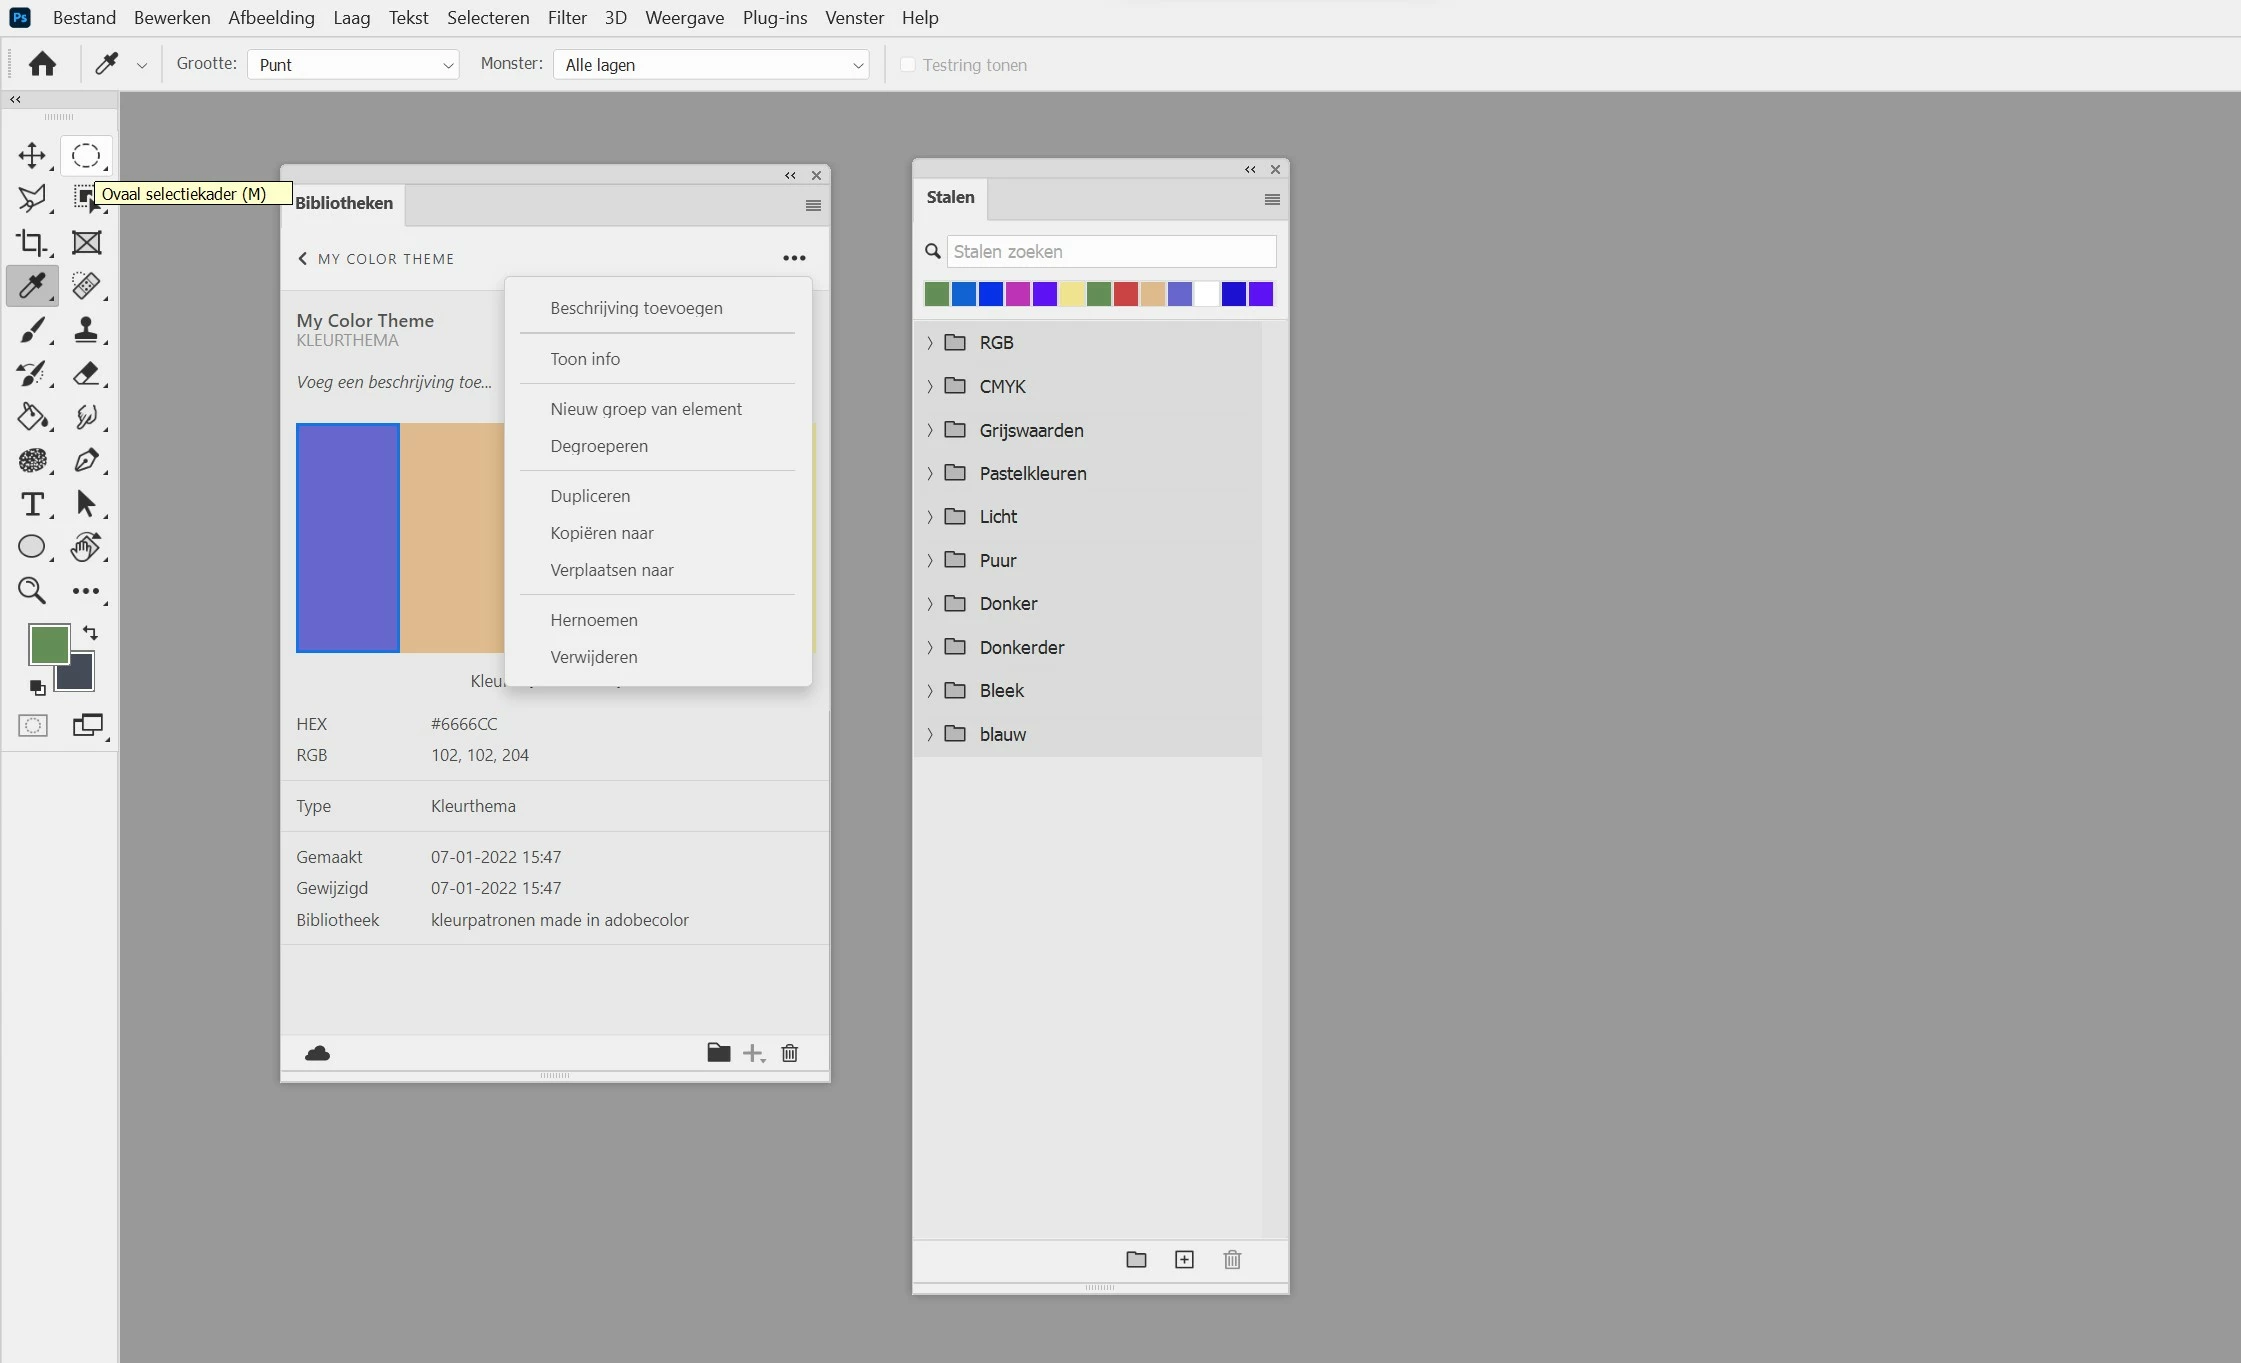Select the Move tool

[x=32, y=155]
